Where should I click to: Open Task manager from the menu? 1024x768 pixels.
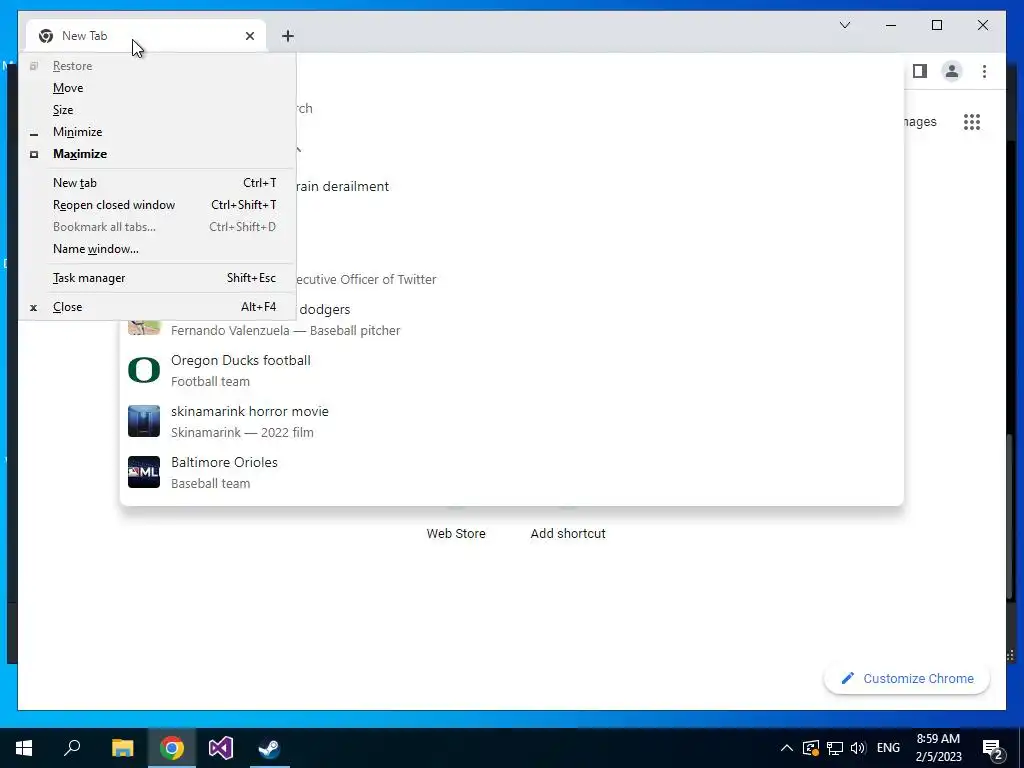click(x=157, y=278)
